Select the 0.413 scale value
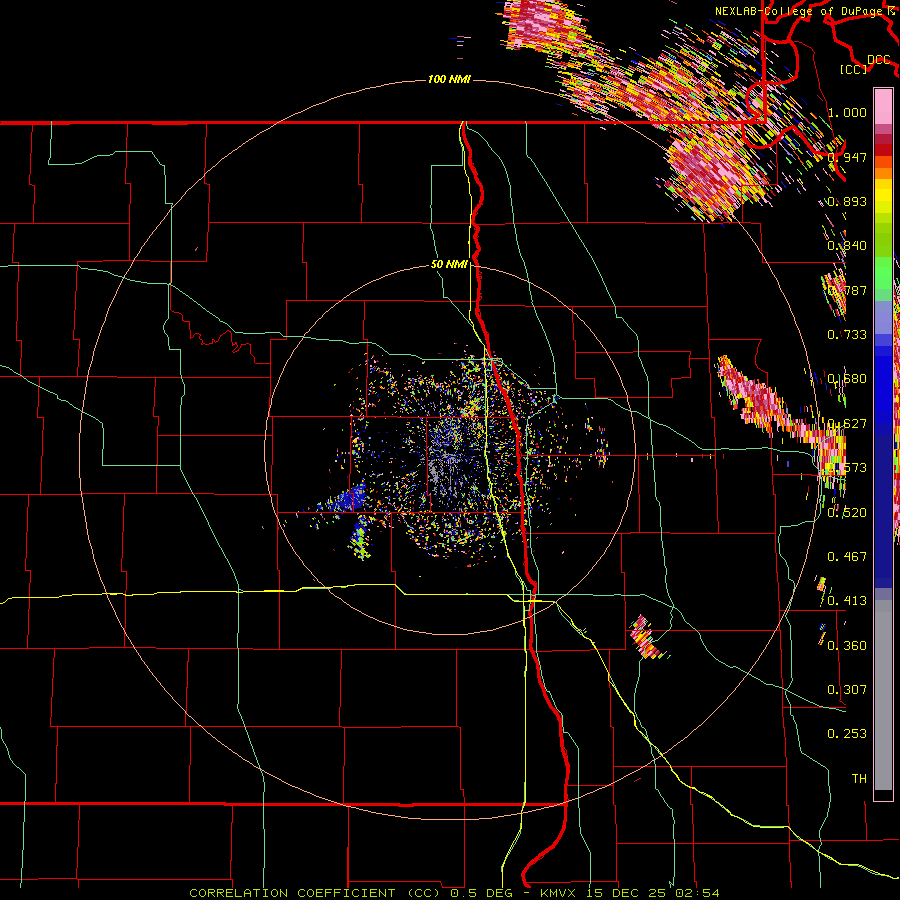 (x=847, y=601)
